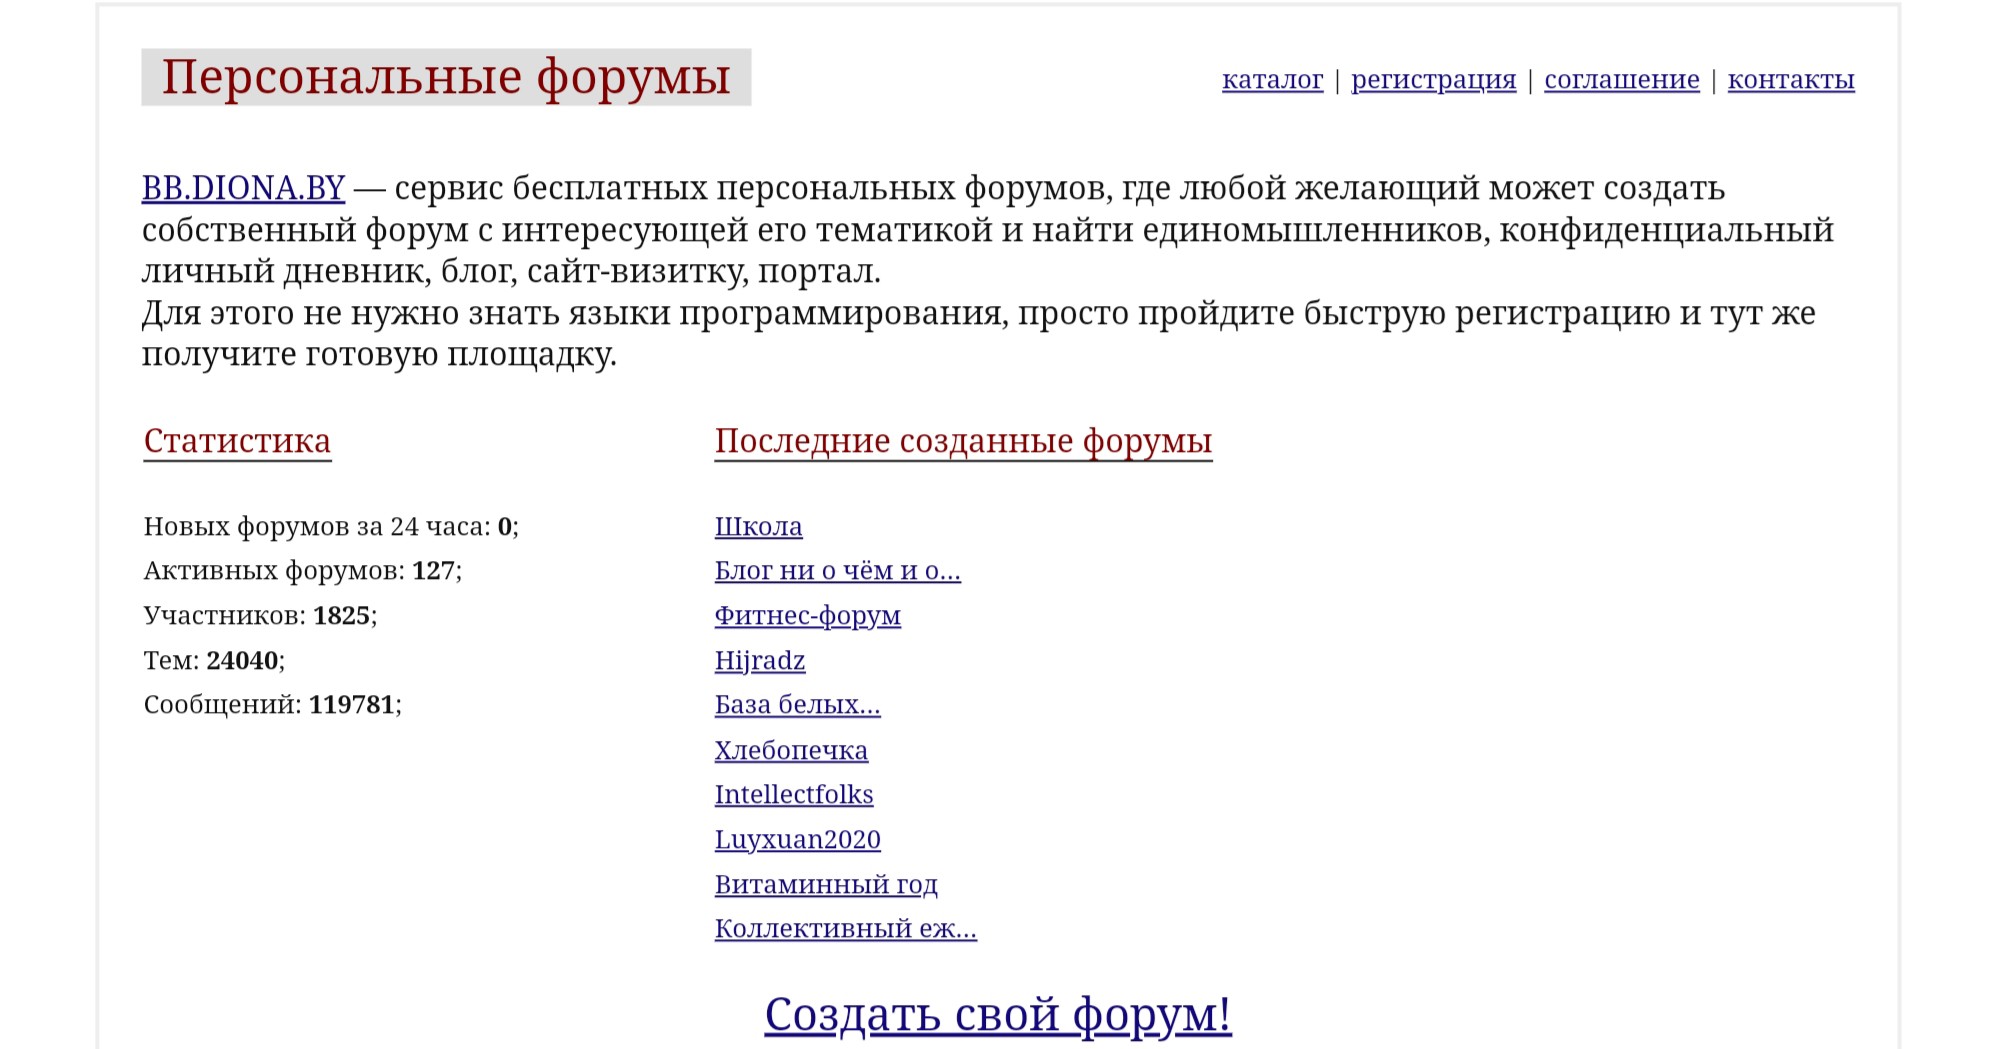Click the Сообщений: 119781 line

272,705
